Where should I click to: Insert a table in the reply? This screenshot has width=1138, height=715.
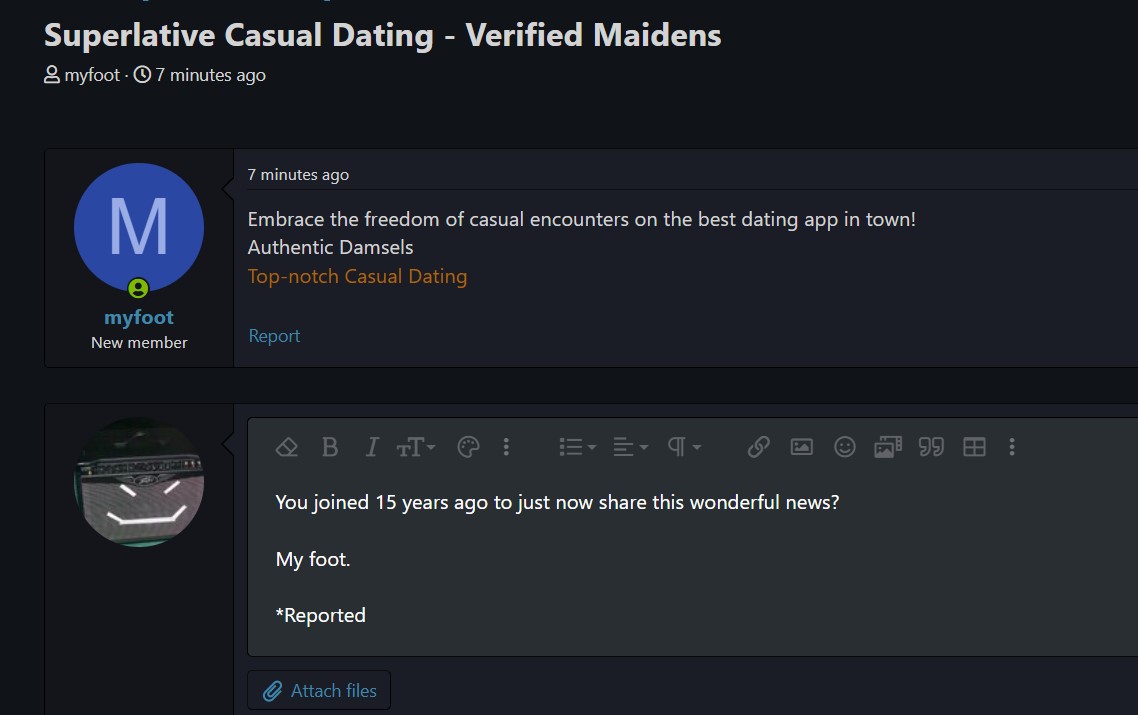tap(974, 447)
